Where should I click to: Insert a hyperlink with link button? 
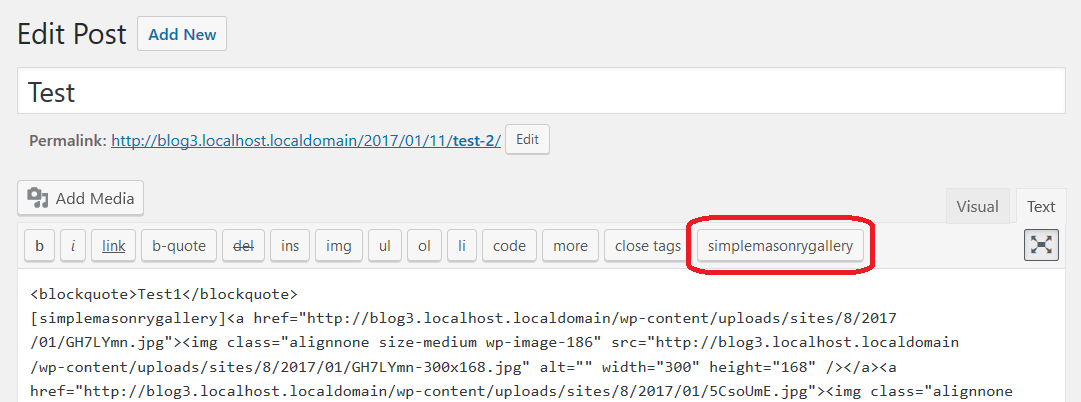pos(114,245)
